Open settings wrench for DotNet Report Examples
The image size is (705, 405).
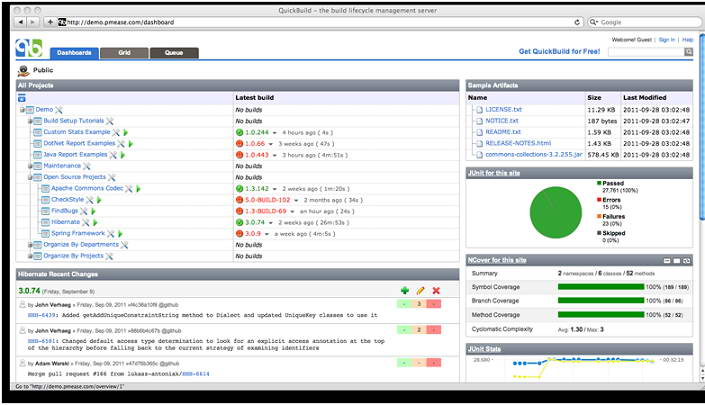tap(121, 143)
